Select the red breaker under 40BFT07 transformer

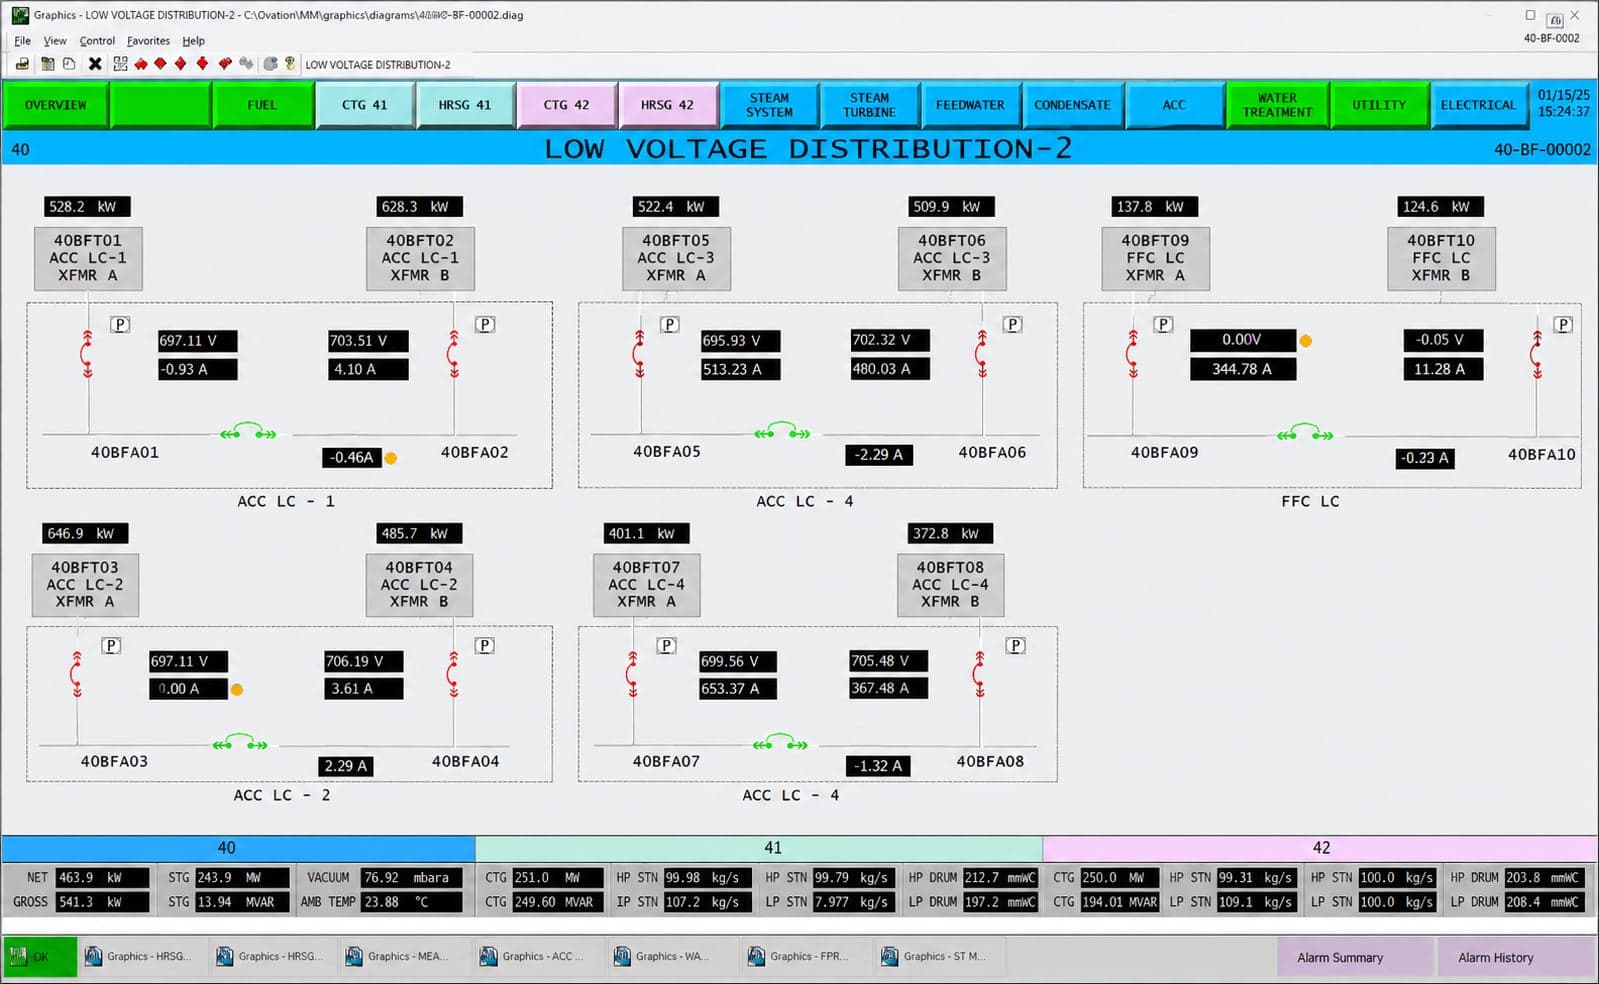(632, 674)
